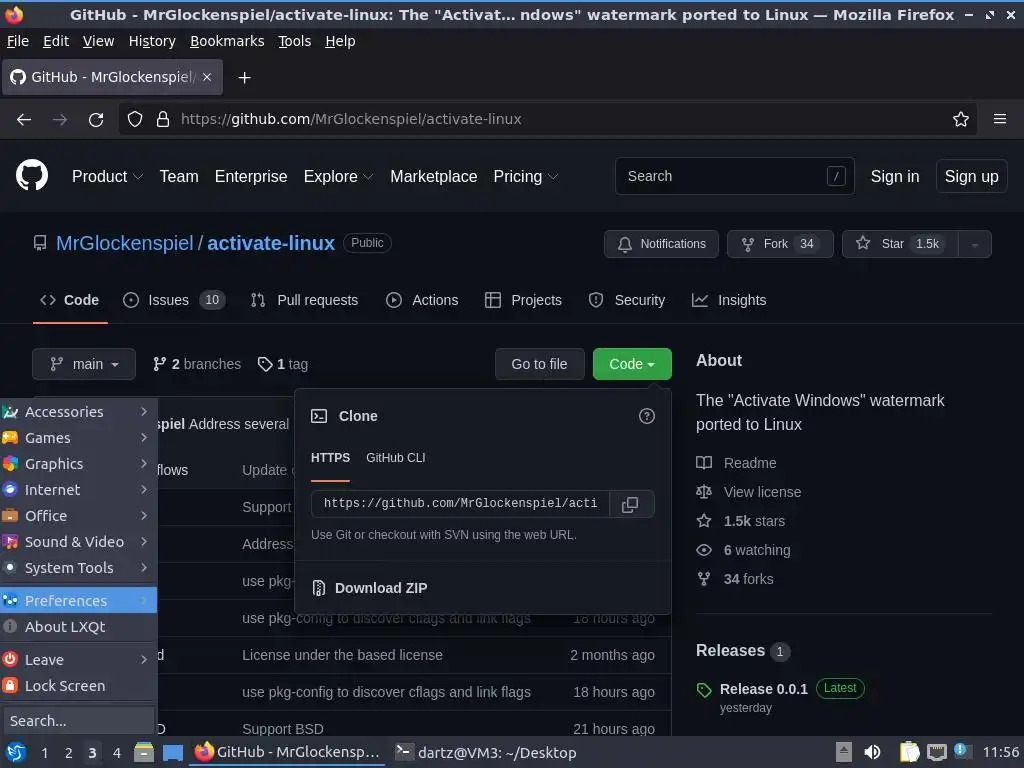Open the volume control tray icon
Image resolution: width=1024 pixels, height=768 pixels.
pos(872,752)
